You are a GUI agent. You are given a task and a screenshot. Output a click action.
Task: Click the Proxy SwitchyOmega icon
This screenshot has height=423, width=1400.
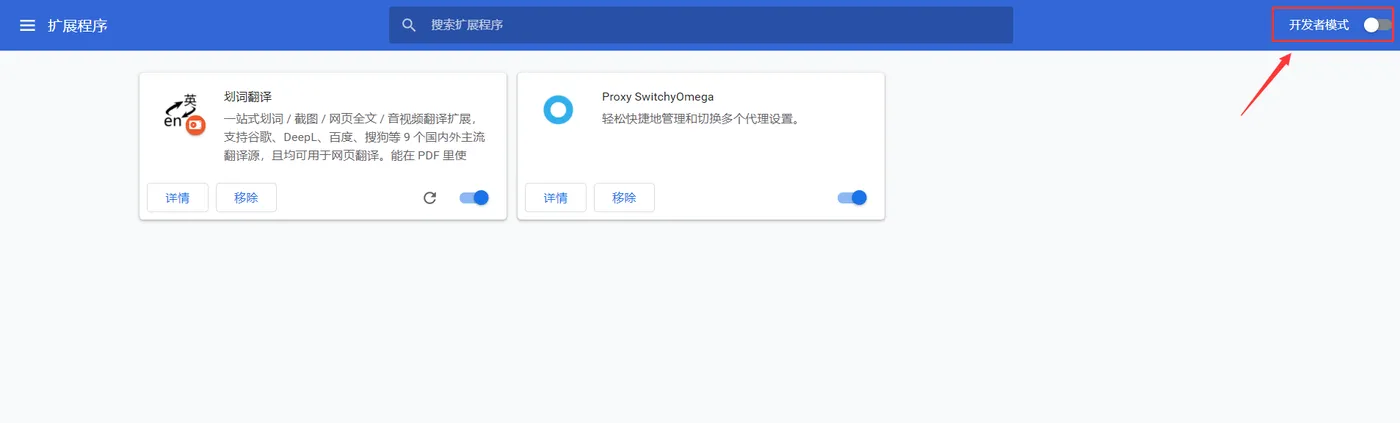pyautogui.click(x=558, y=110)
